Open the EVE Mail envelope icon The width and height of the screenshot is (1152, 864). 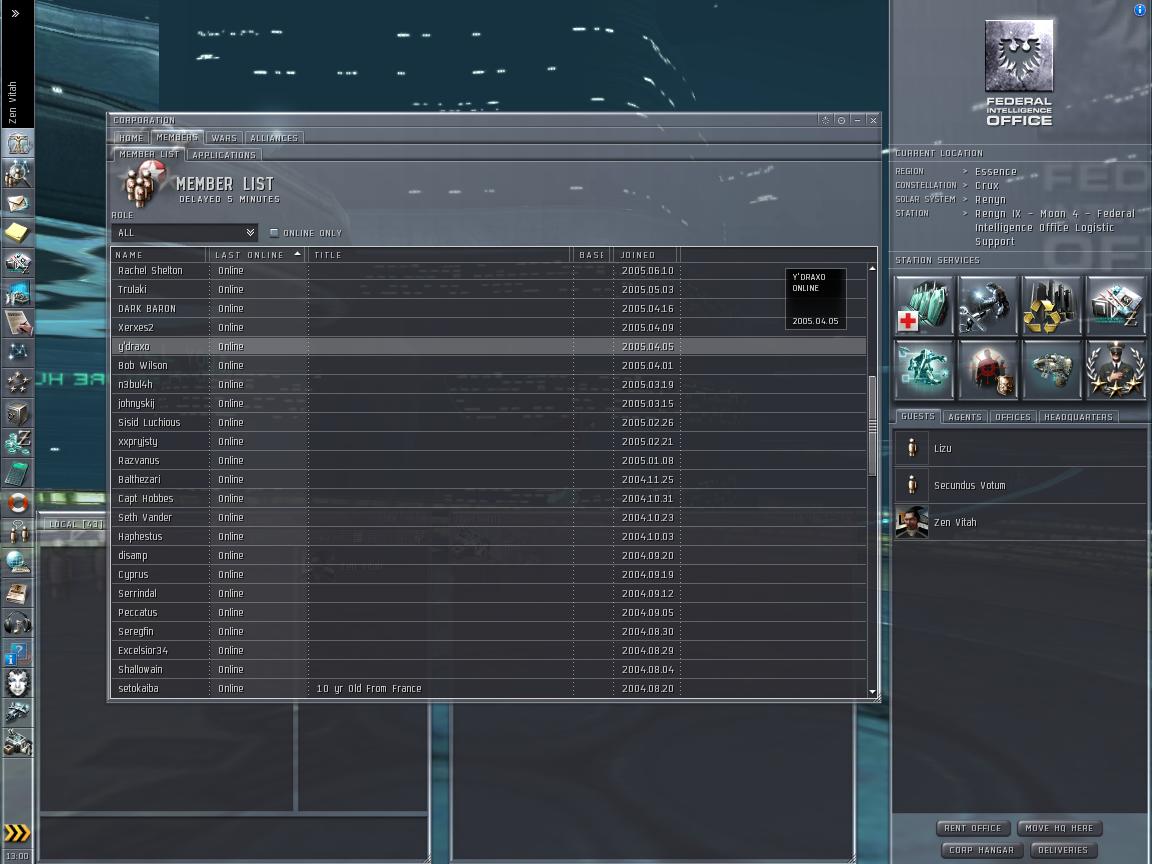(x=18, y=204)
